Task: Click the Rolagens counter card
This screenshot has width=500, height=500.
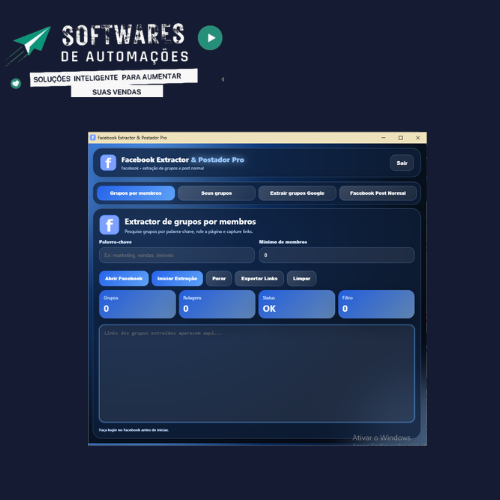Action: [x=217, y=304]
